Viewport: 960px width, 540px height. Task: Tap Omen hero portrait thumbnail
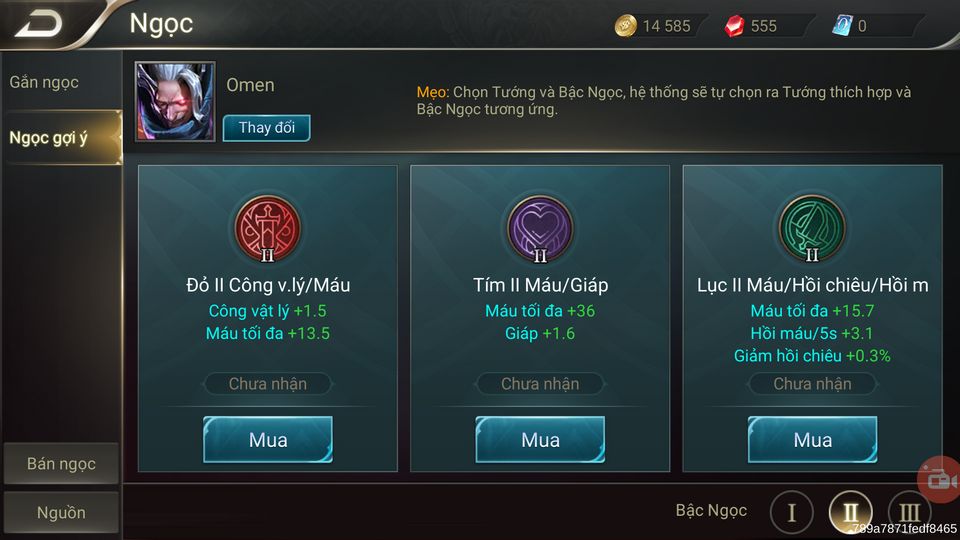pyautogui.click(x=175, y=101)
